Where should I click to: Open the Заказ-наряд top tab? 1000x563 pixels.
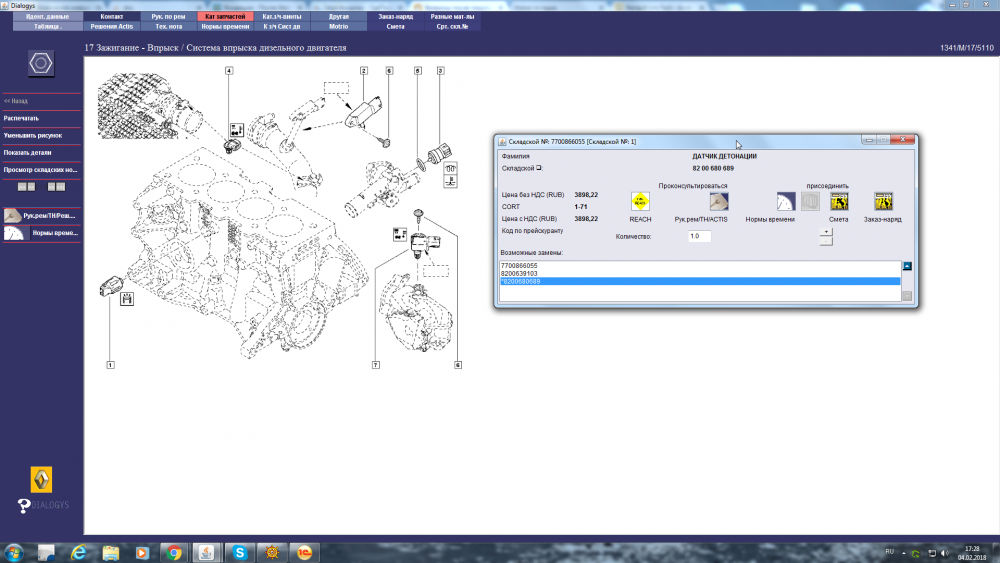pos(395,17)
